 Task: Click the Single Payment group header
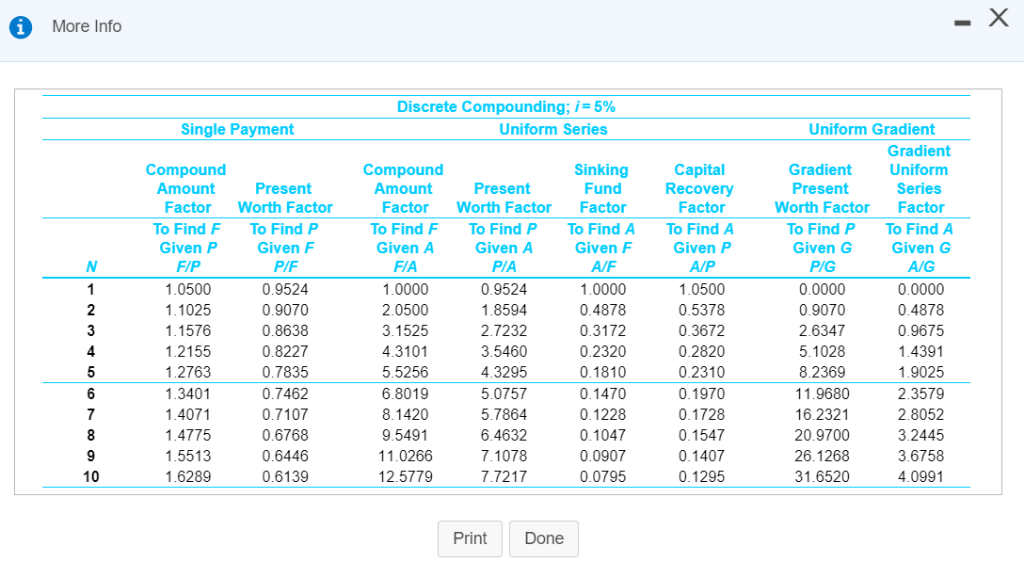237,129
